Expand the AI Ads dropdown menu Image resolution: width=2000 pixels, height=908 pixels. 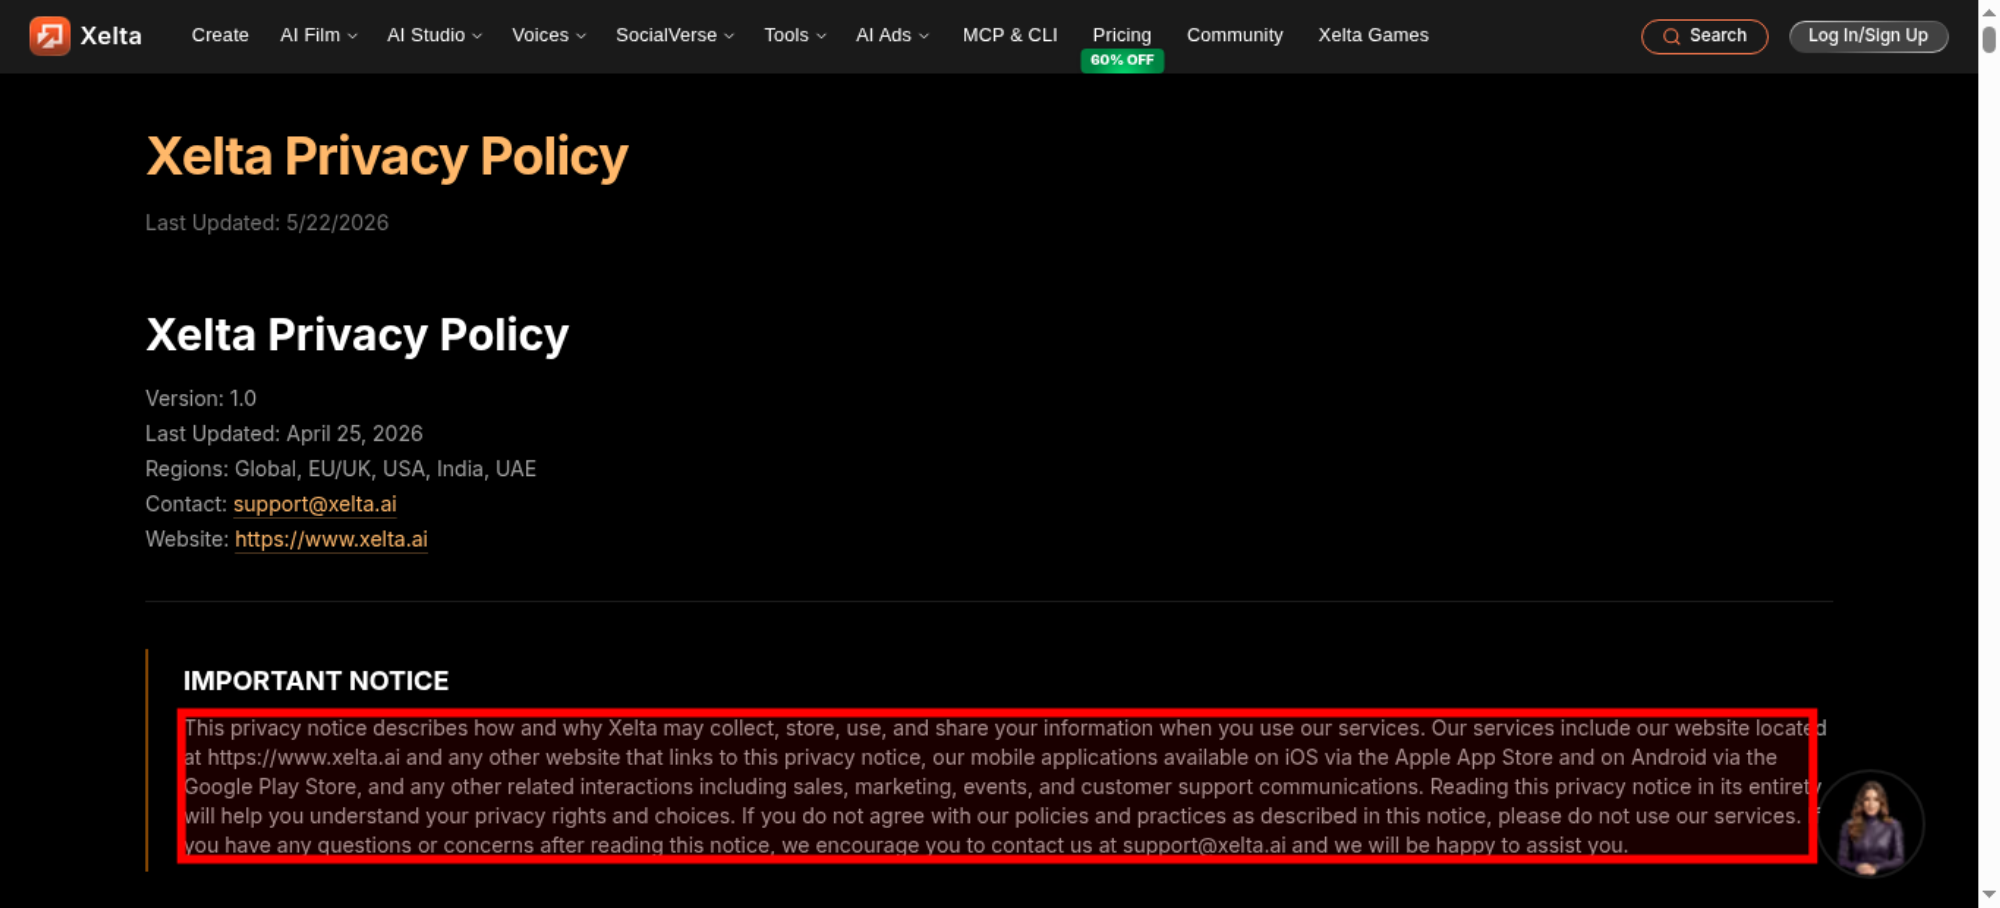pos(892,35)
